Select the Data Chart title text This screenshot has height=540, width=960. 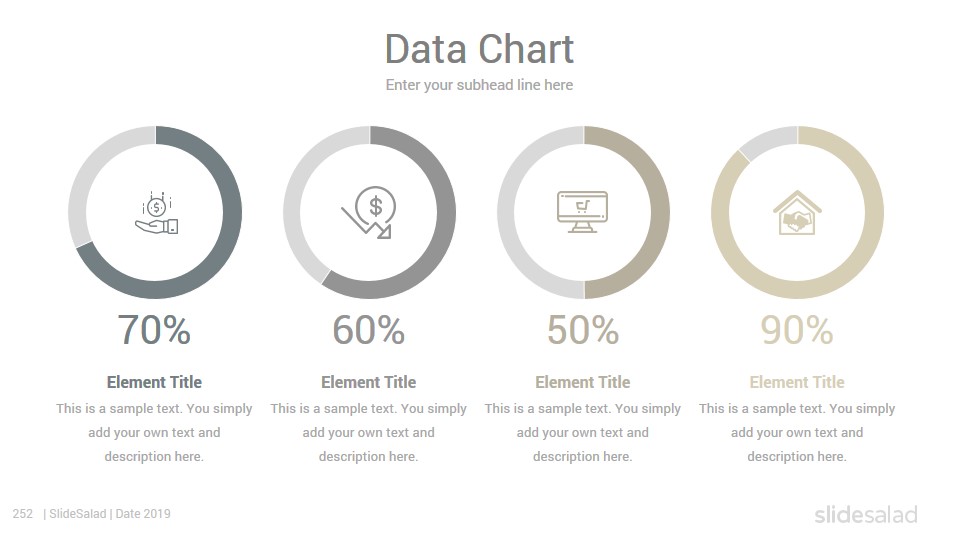pyautogui.click(x=479, y=49)
